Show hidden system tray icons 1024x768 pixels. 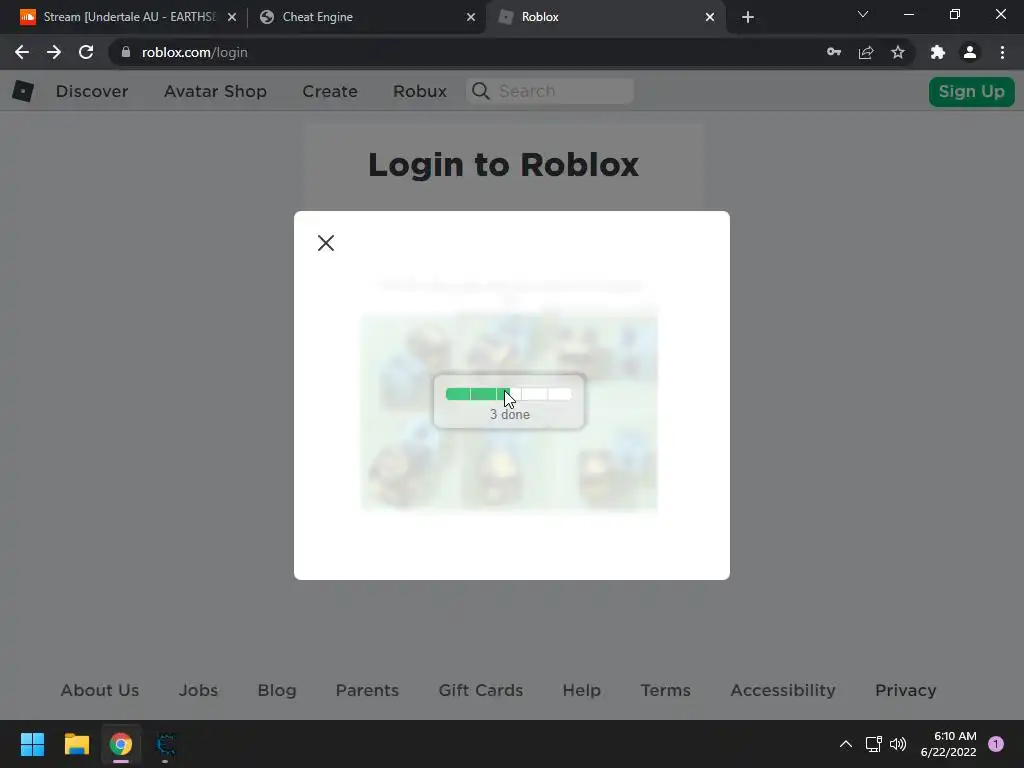[846, 744]
